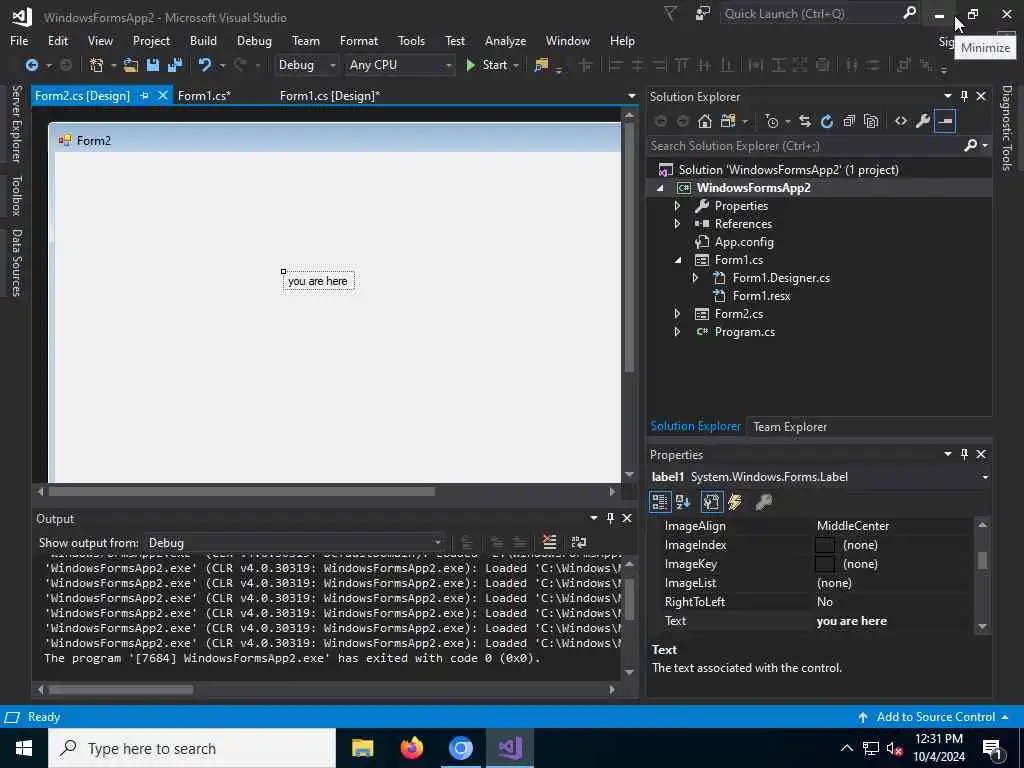1024x768 pixels.
Task: Toggle Preview Selected Items in Solution Explorer
Action: pos(945,121)
